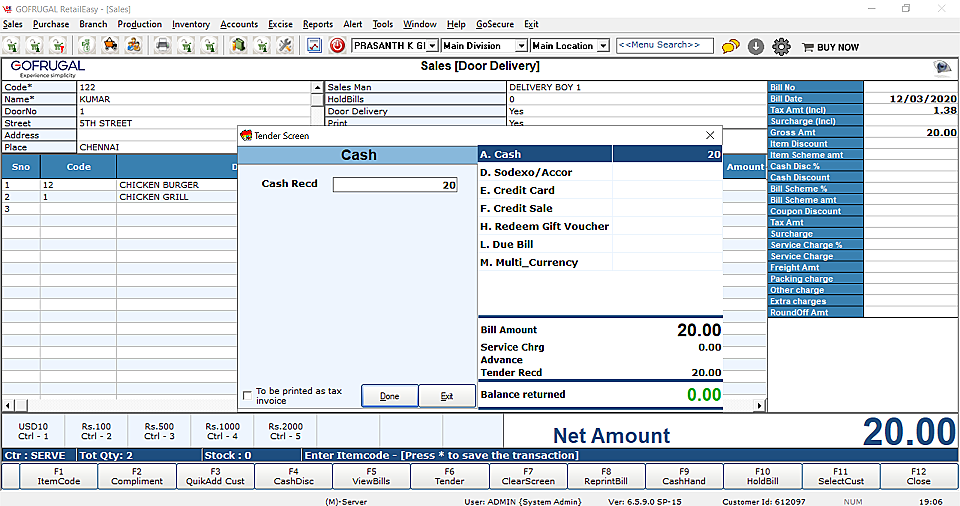Click Exit in the Tender Screen

pos(447,396)
